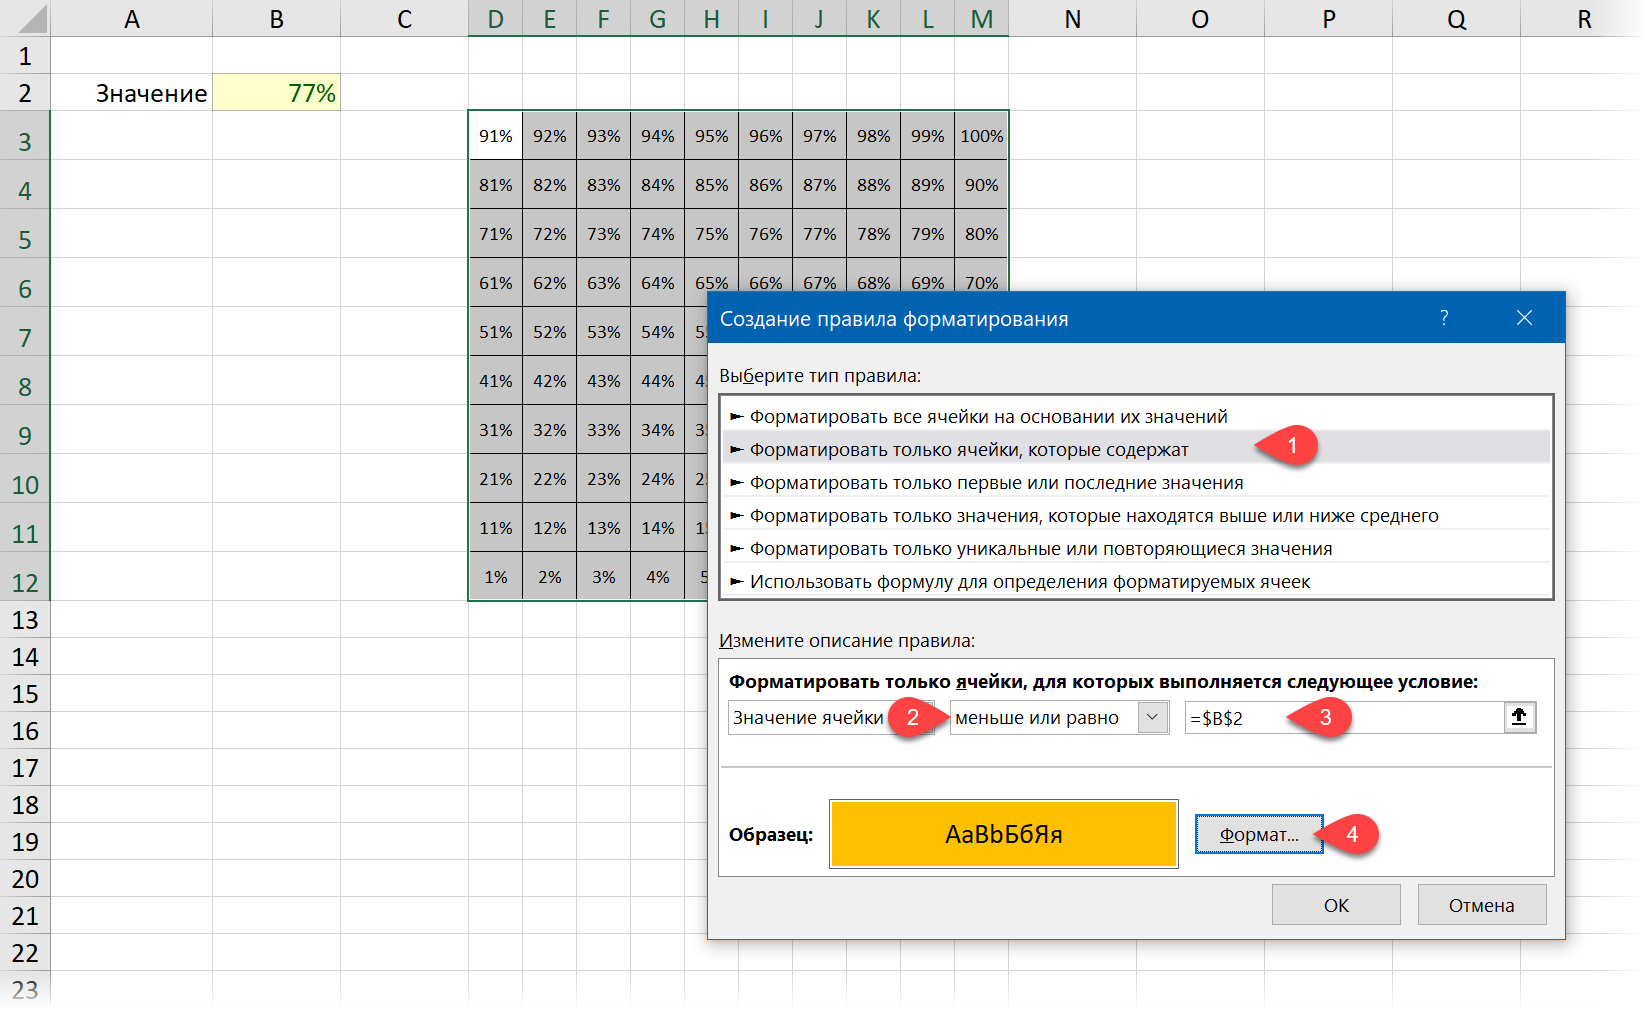The height and width of the screenshot is (1009, 1646).
Task: Select the cell showing 3%
Action: pos(603,577)
